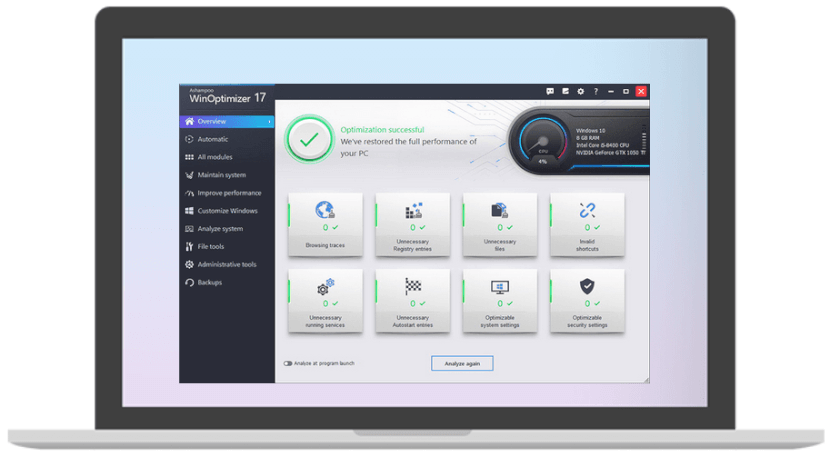Click the Unnecessary running services label
The height and width of the screenshot is (457, 830).
point(325,321)
